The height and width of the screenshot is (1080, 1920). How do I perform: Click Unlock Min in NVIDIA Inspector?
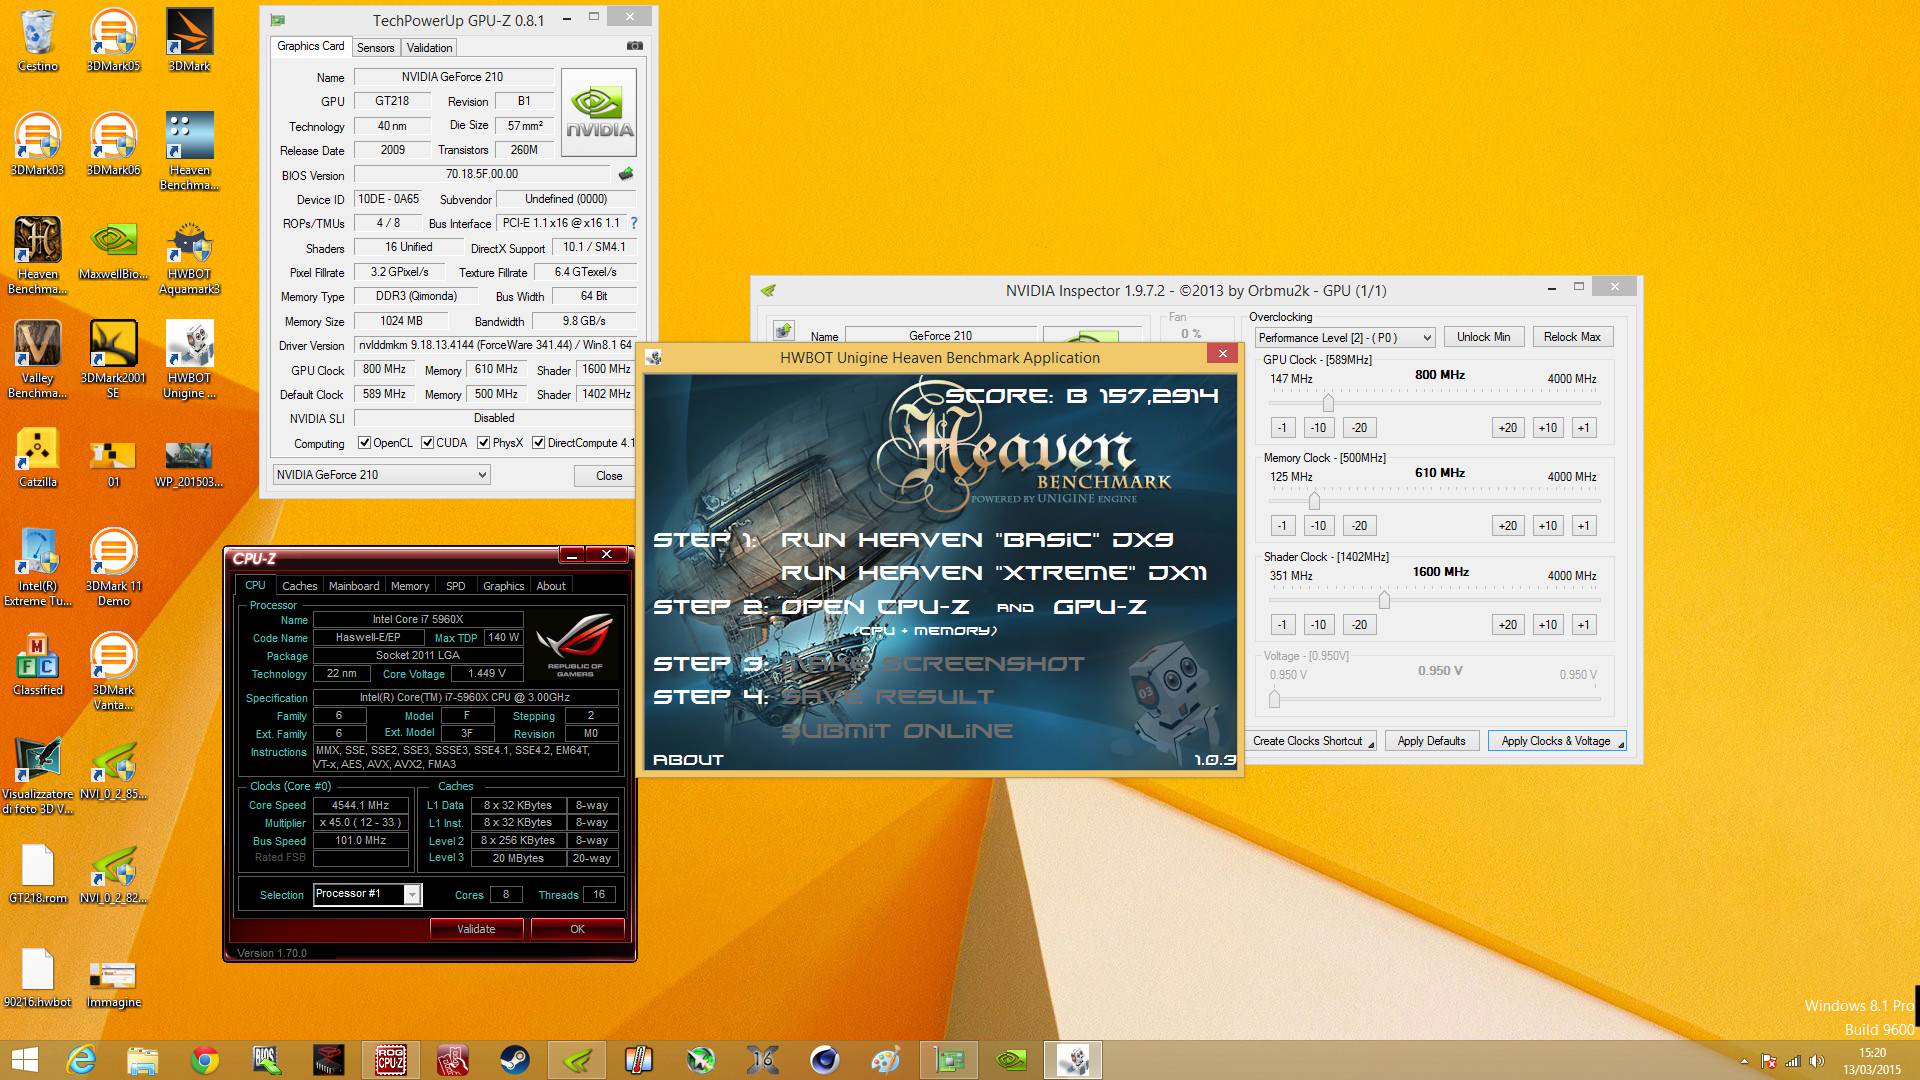click(x=1484, y=337)
